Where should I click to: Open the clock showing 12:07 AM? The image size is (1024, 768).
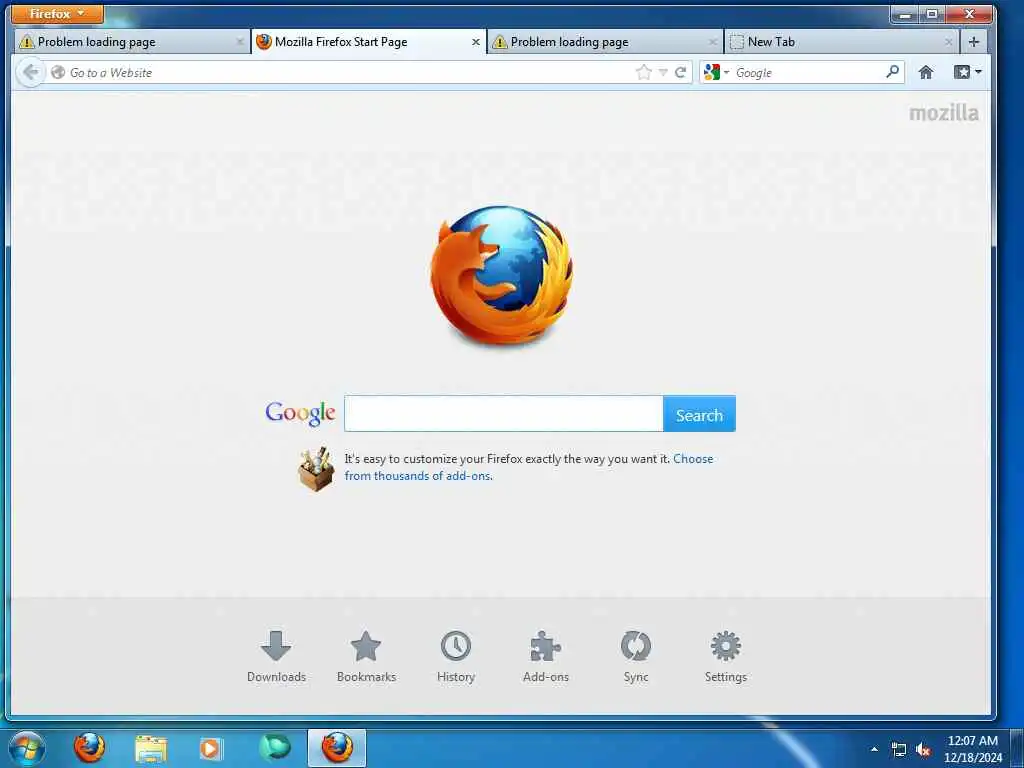tap(972, 749)
